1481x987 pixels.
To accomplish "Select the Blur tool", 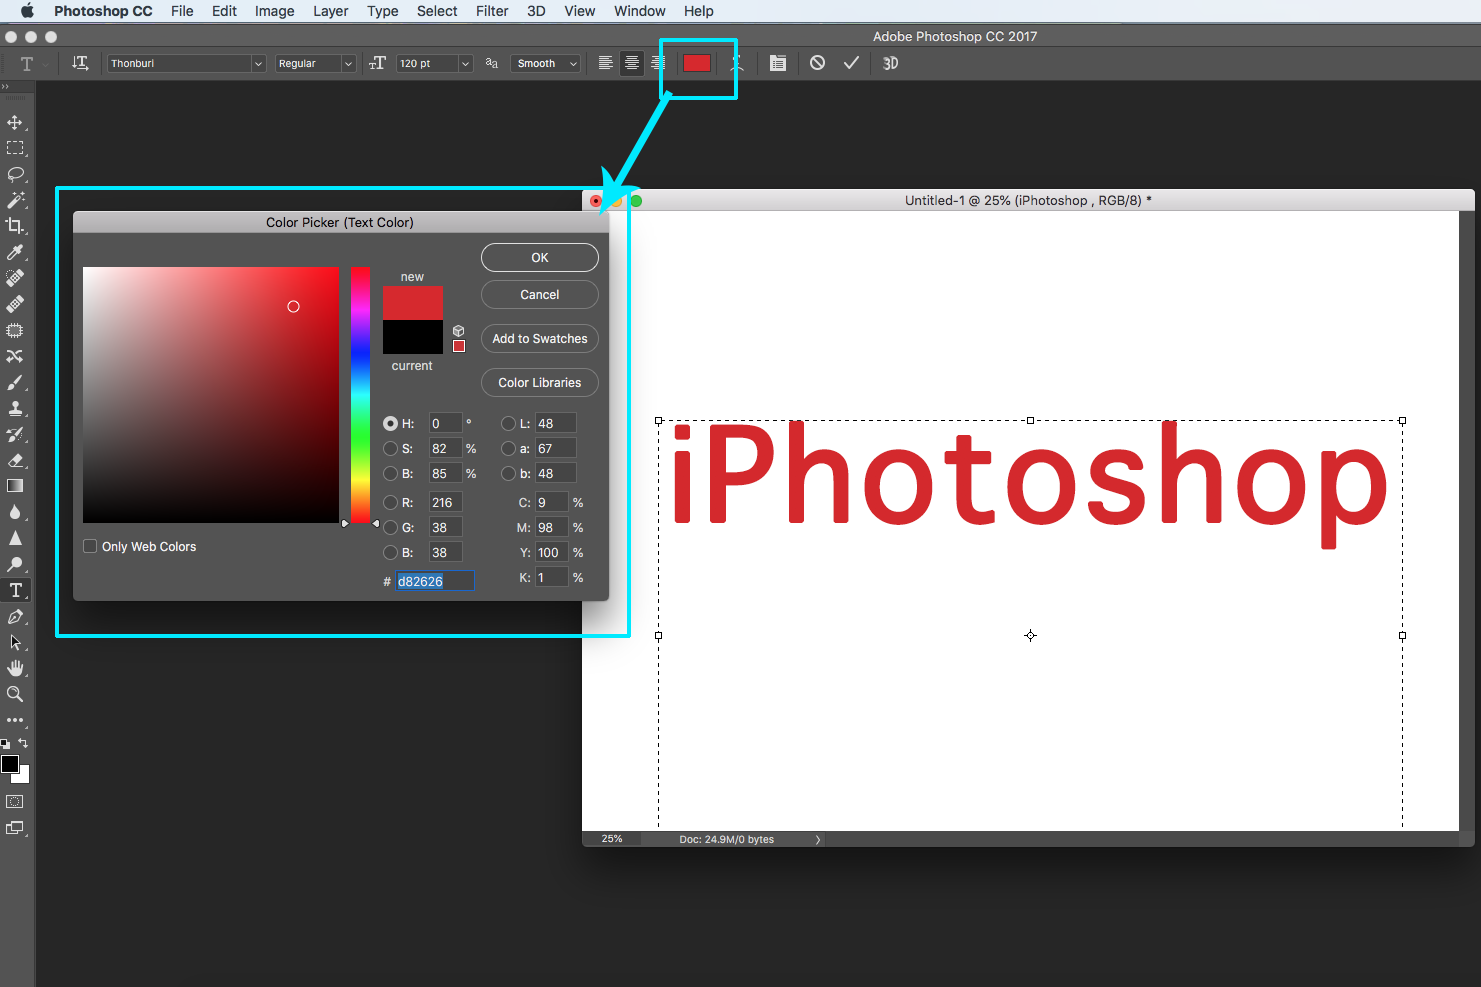I will pos(15,512).
